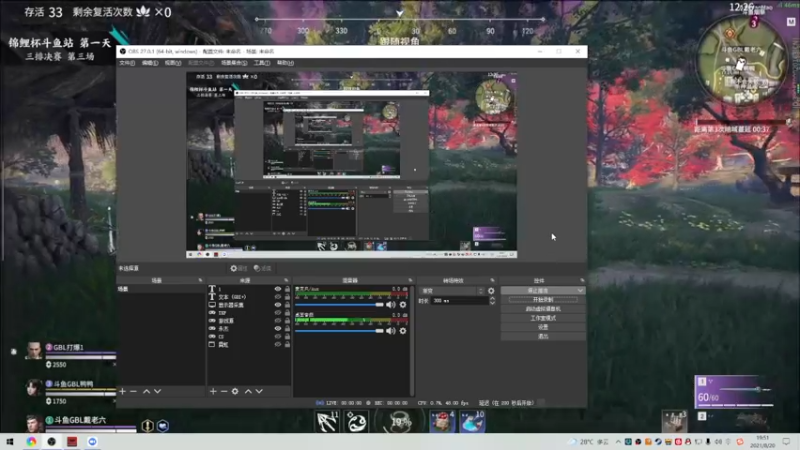Toggle visibility of the sixth source row
The width and height of the screenshot is (800, 450).
coord(278,329)
